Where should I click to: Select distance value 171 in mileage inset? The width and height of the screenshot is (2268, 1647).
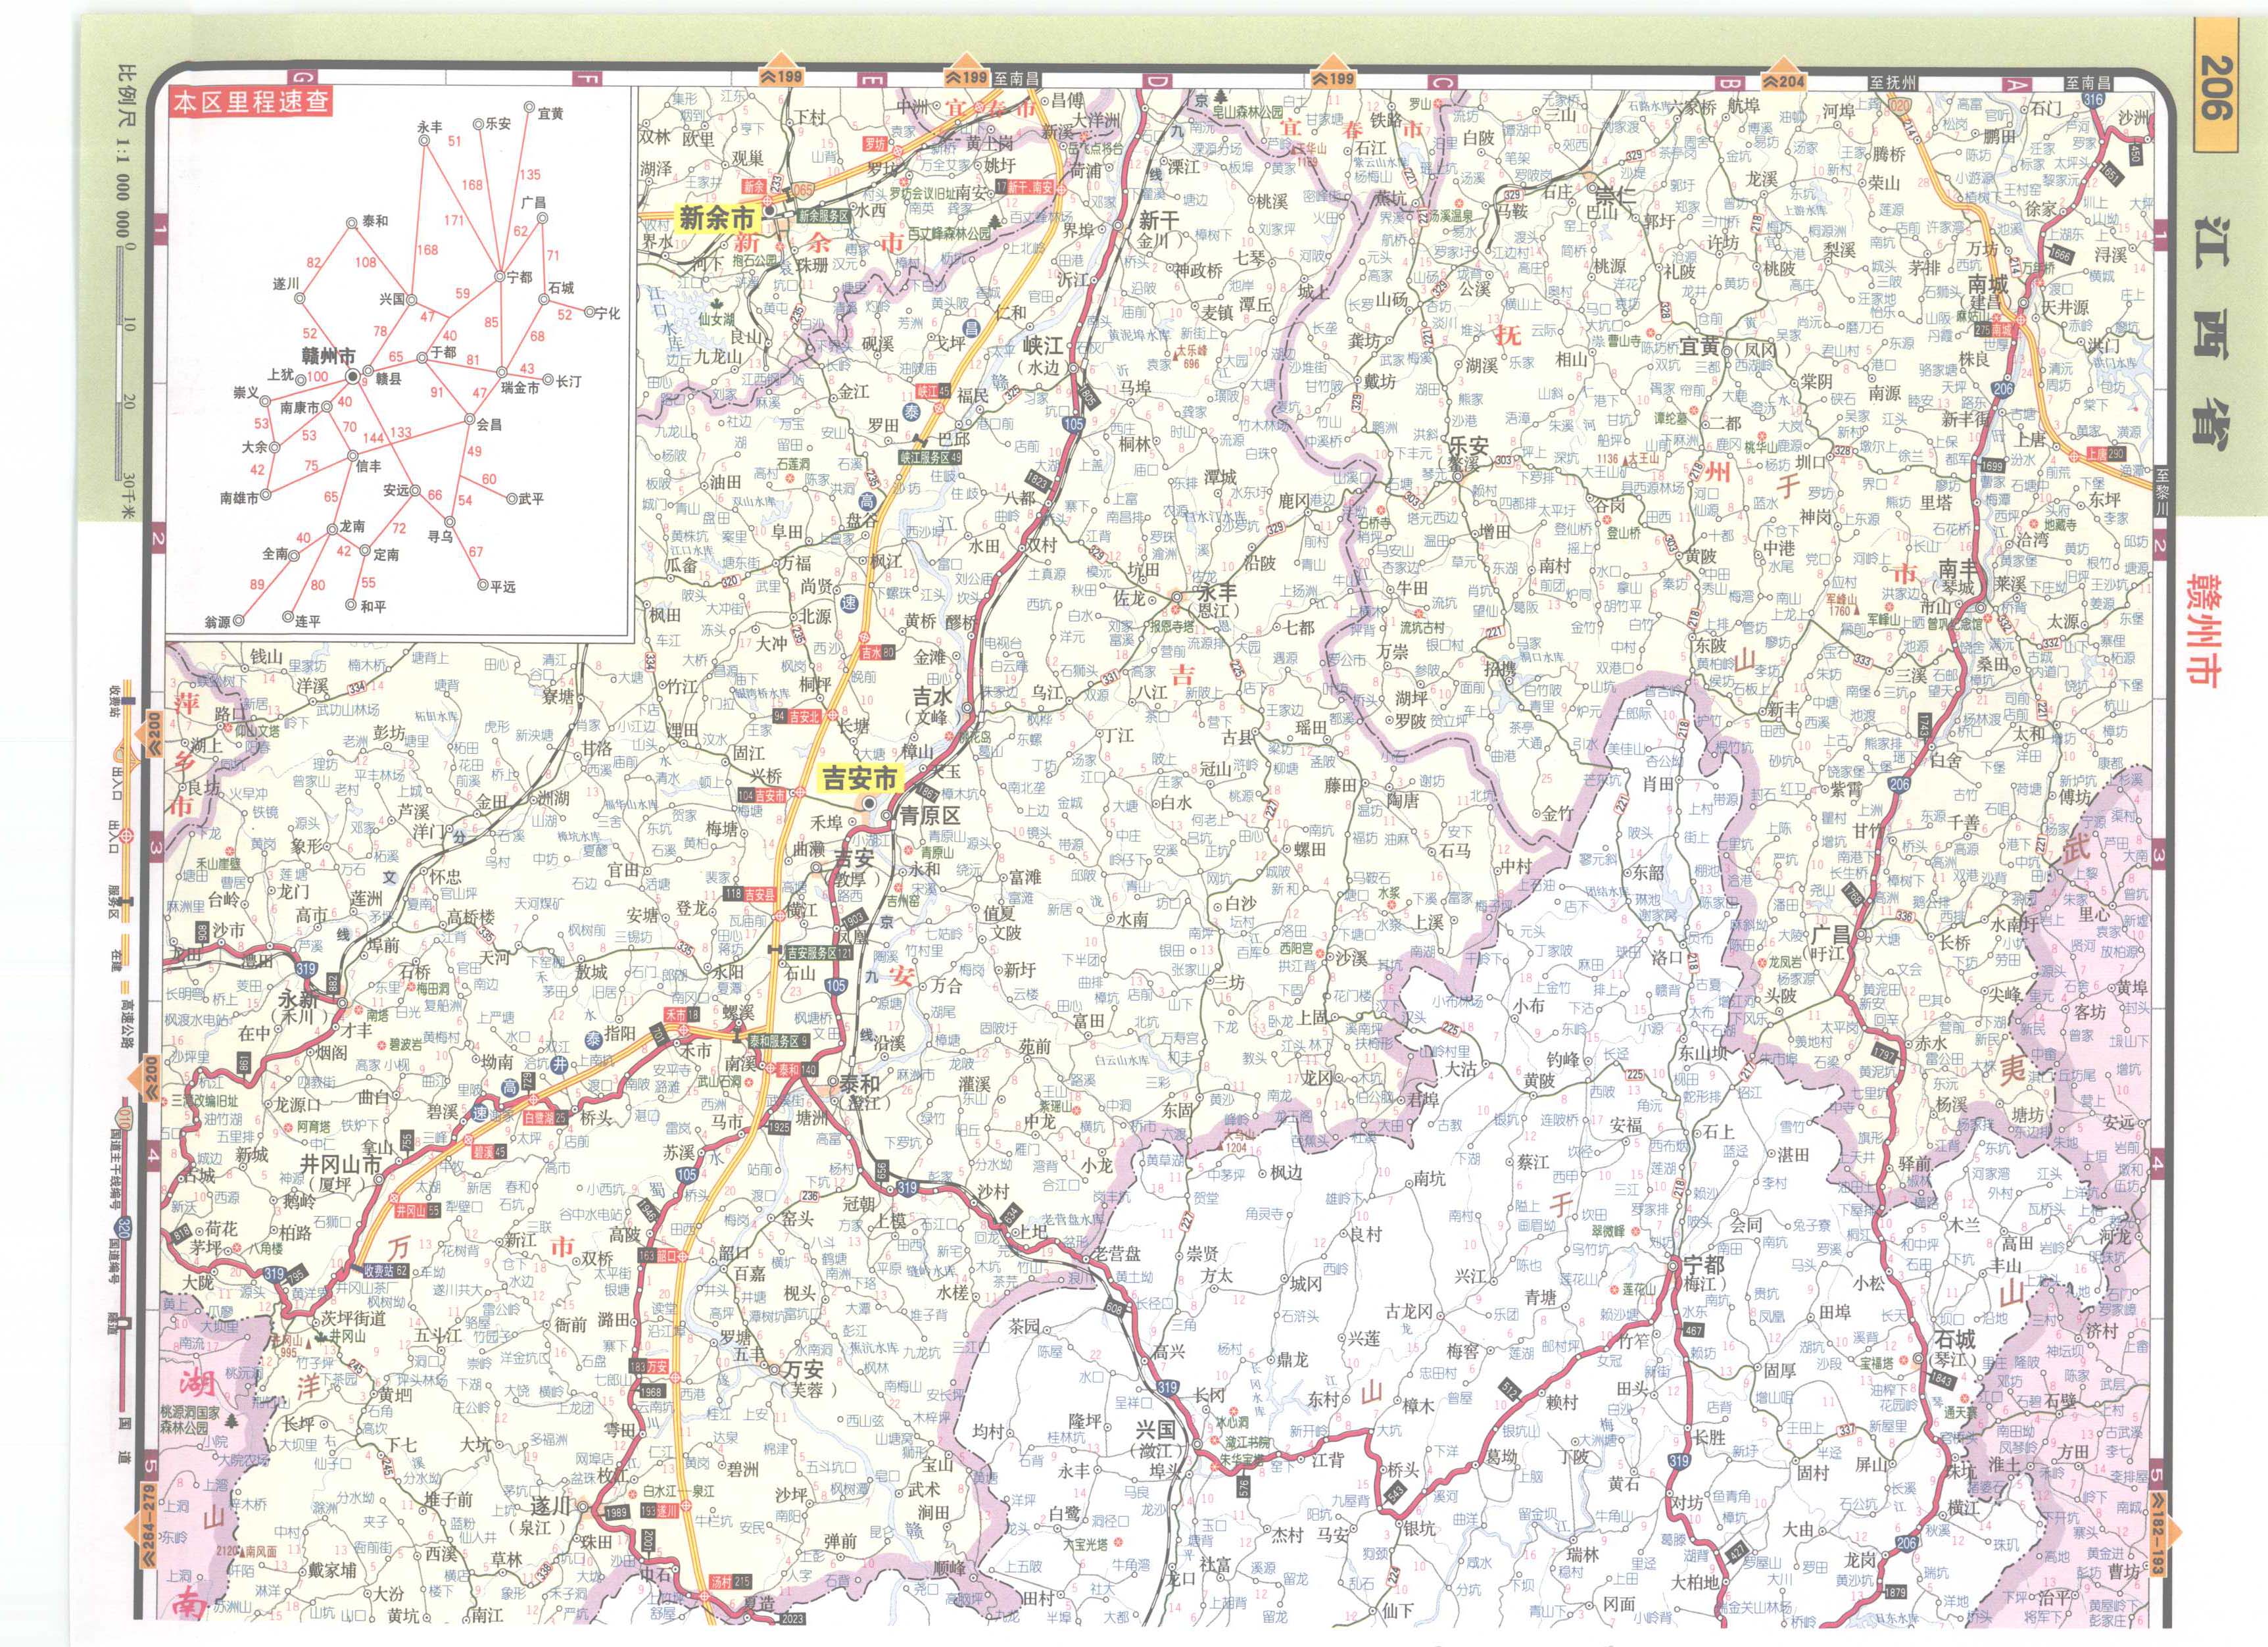click(x=454, y=220)
